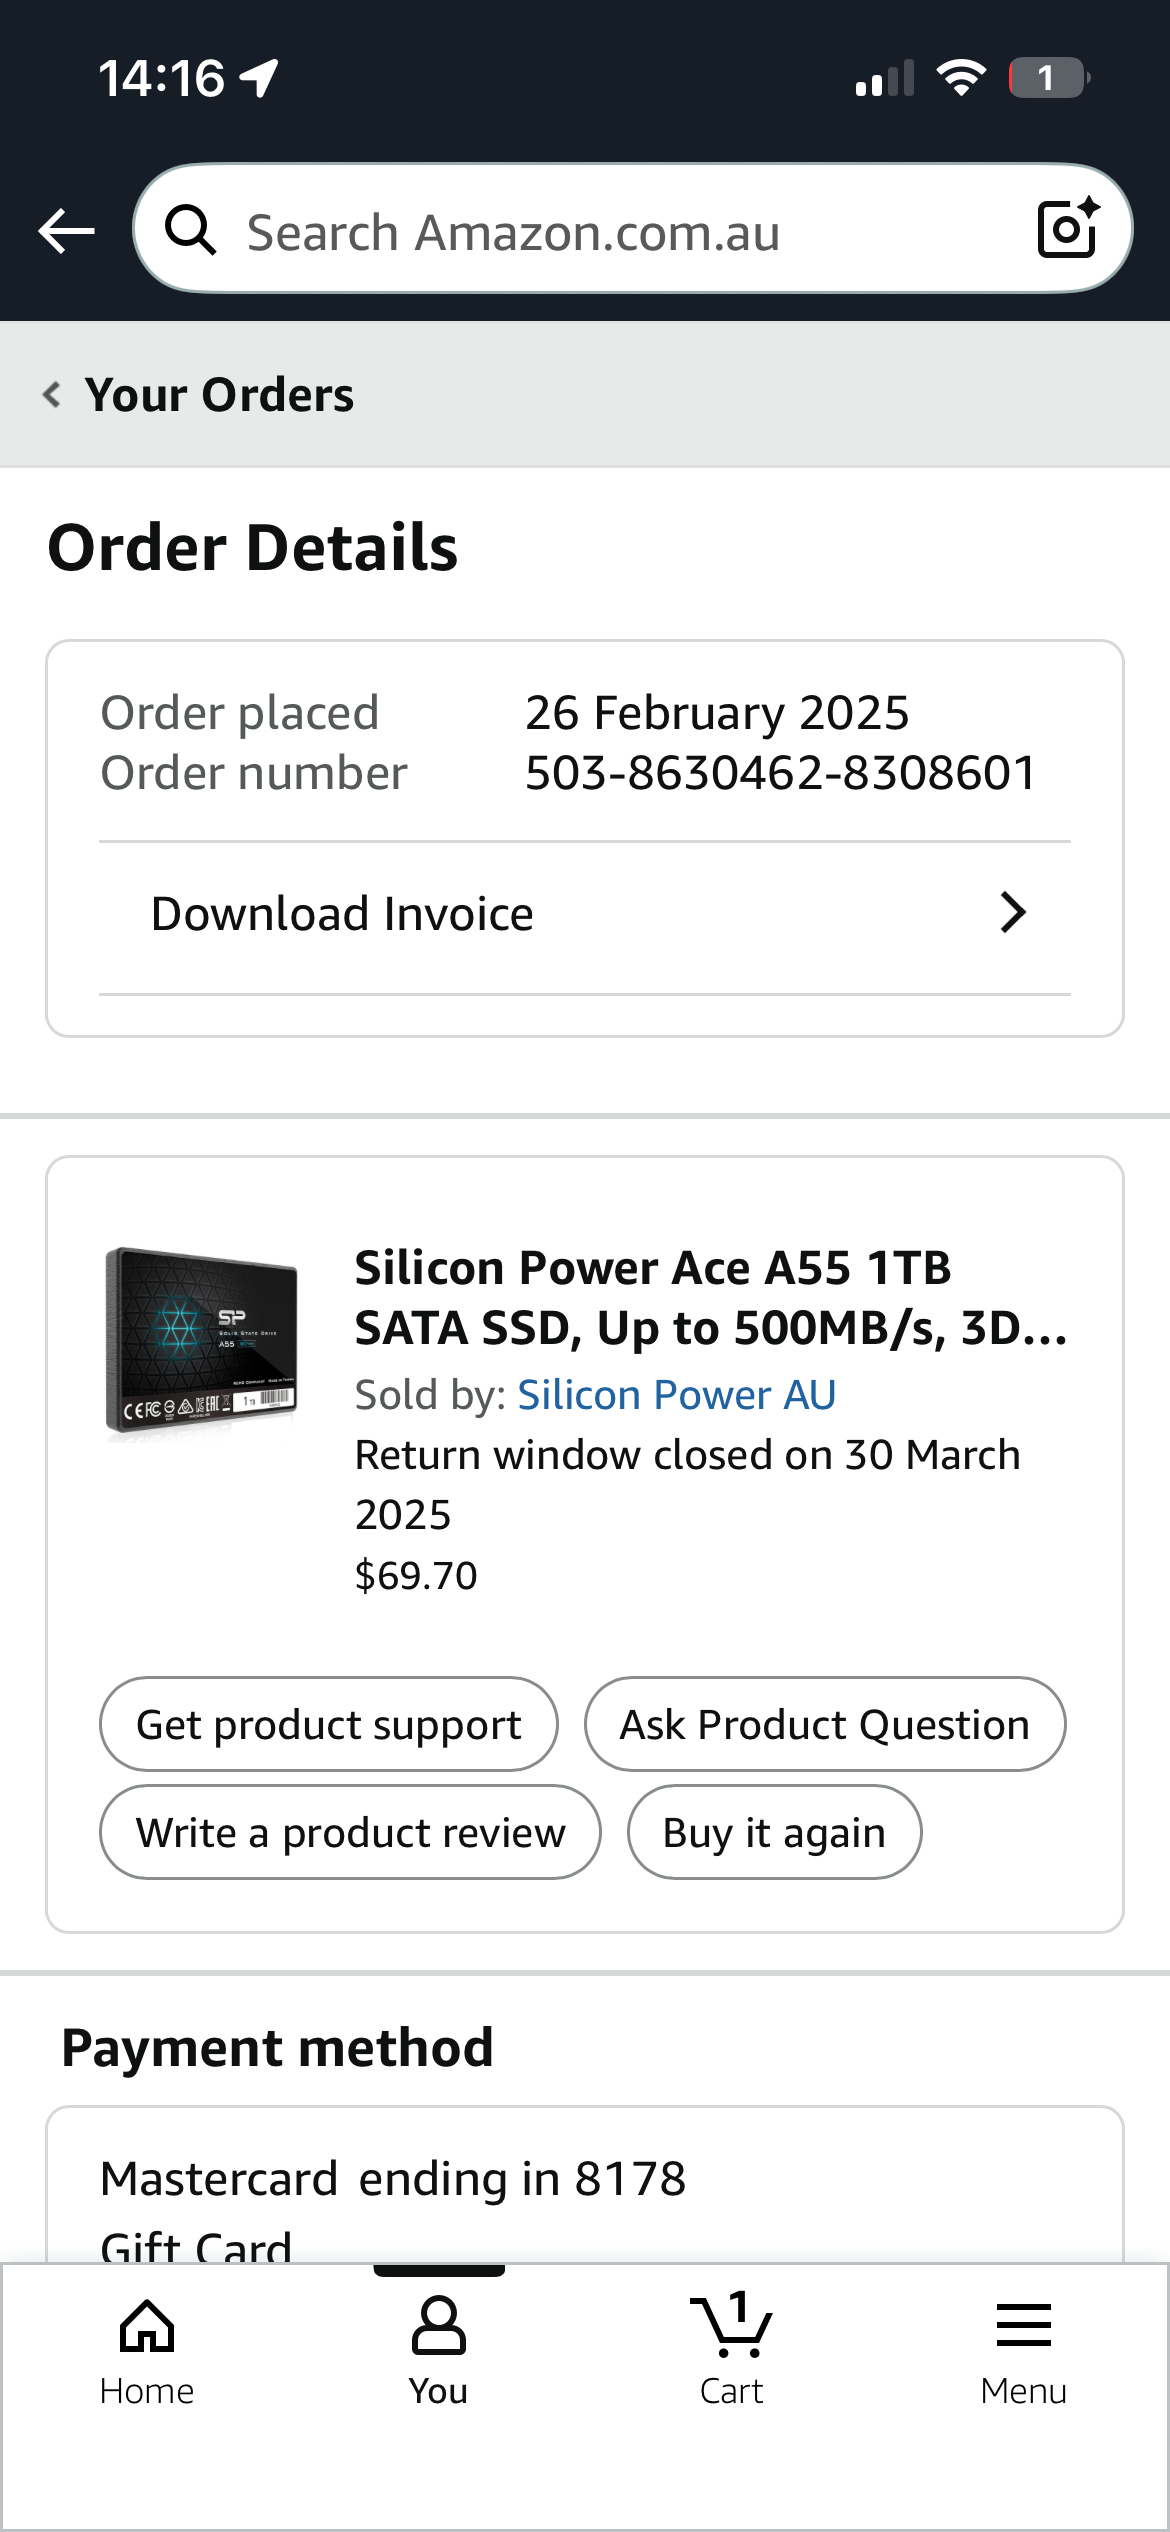Tap Buy it again button

[774, 1833]
